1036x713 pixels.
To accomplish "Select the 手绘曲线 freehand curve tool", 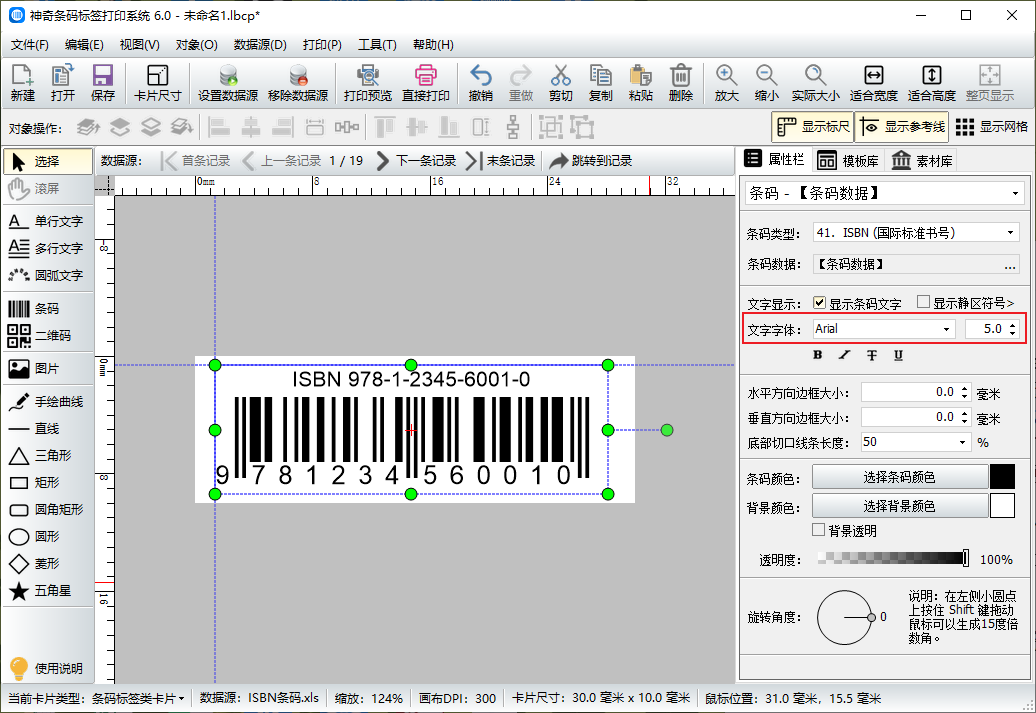I will click(46, 402).
